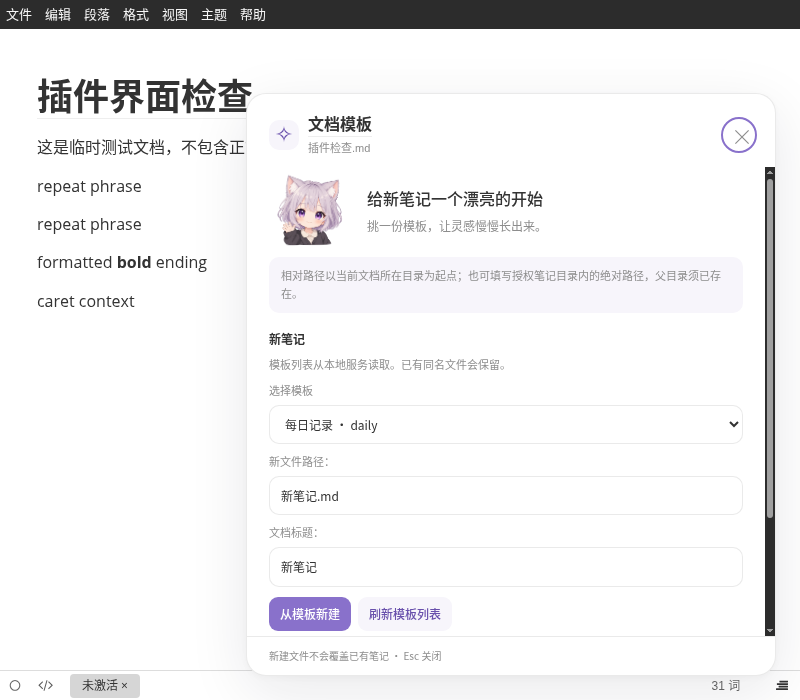Click the 插件界面检查 heading
800x700 pixels.
pyautogui.click(x=144, y=96)
